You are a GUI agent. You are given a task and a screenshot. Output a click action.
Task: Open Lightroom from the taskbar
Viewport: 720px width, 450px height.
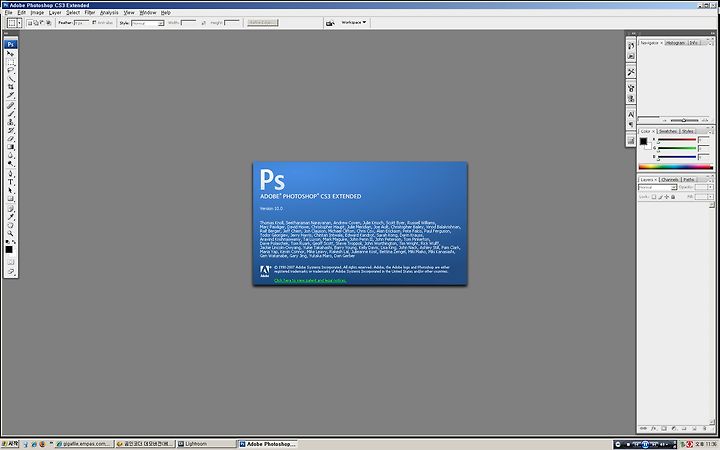tap(206, 444)
